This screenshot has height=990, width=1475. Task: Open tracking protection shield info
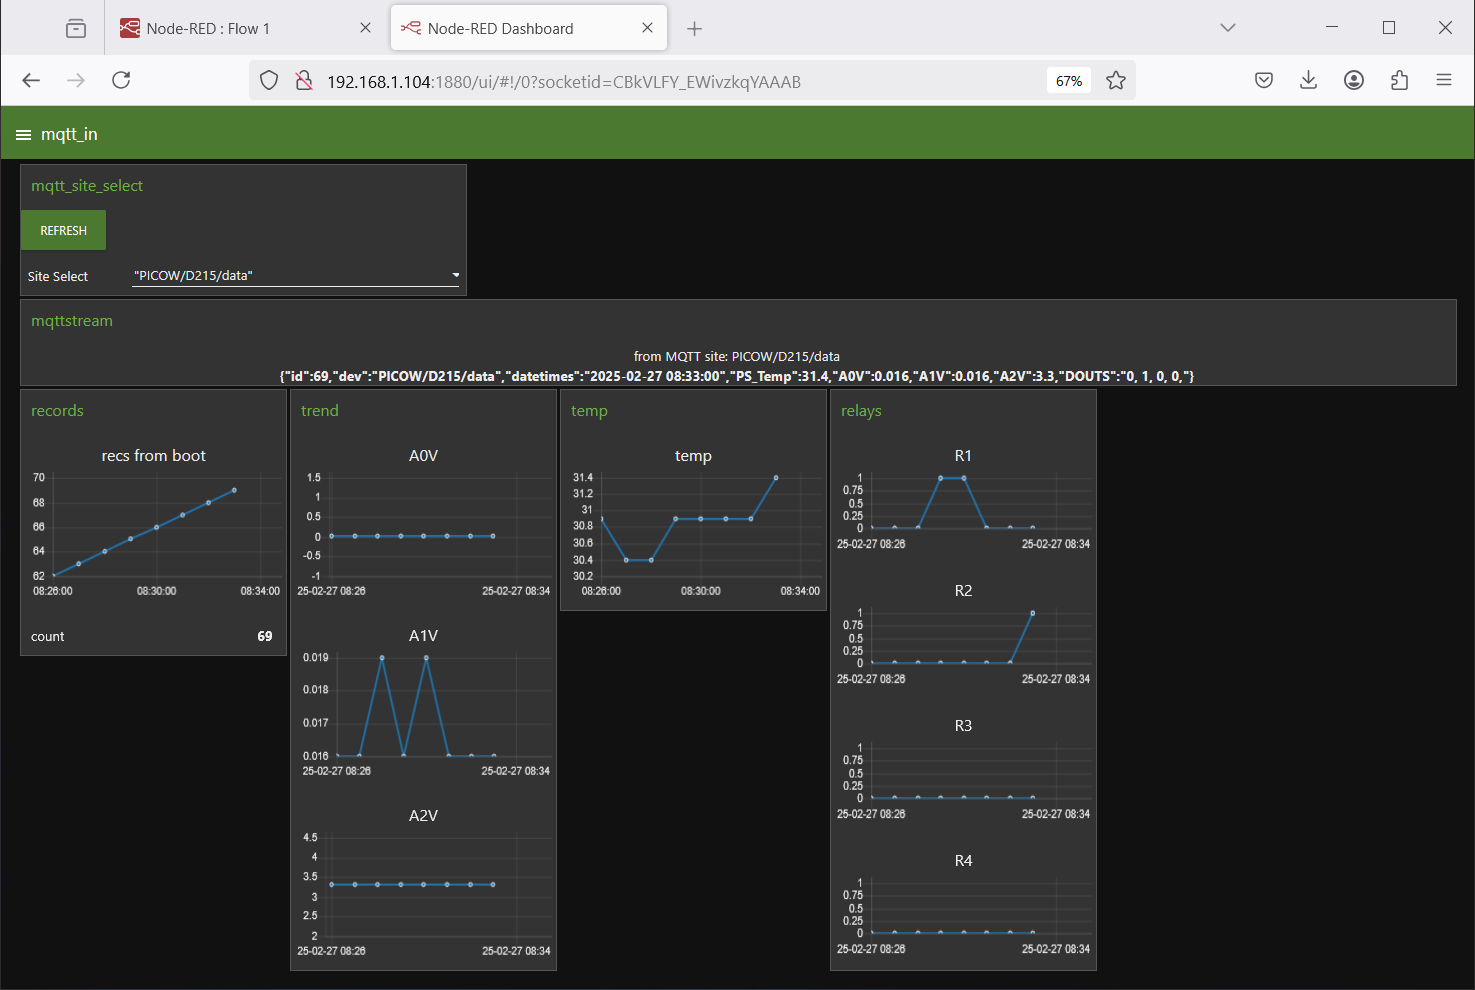(x=269, y=81)
